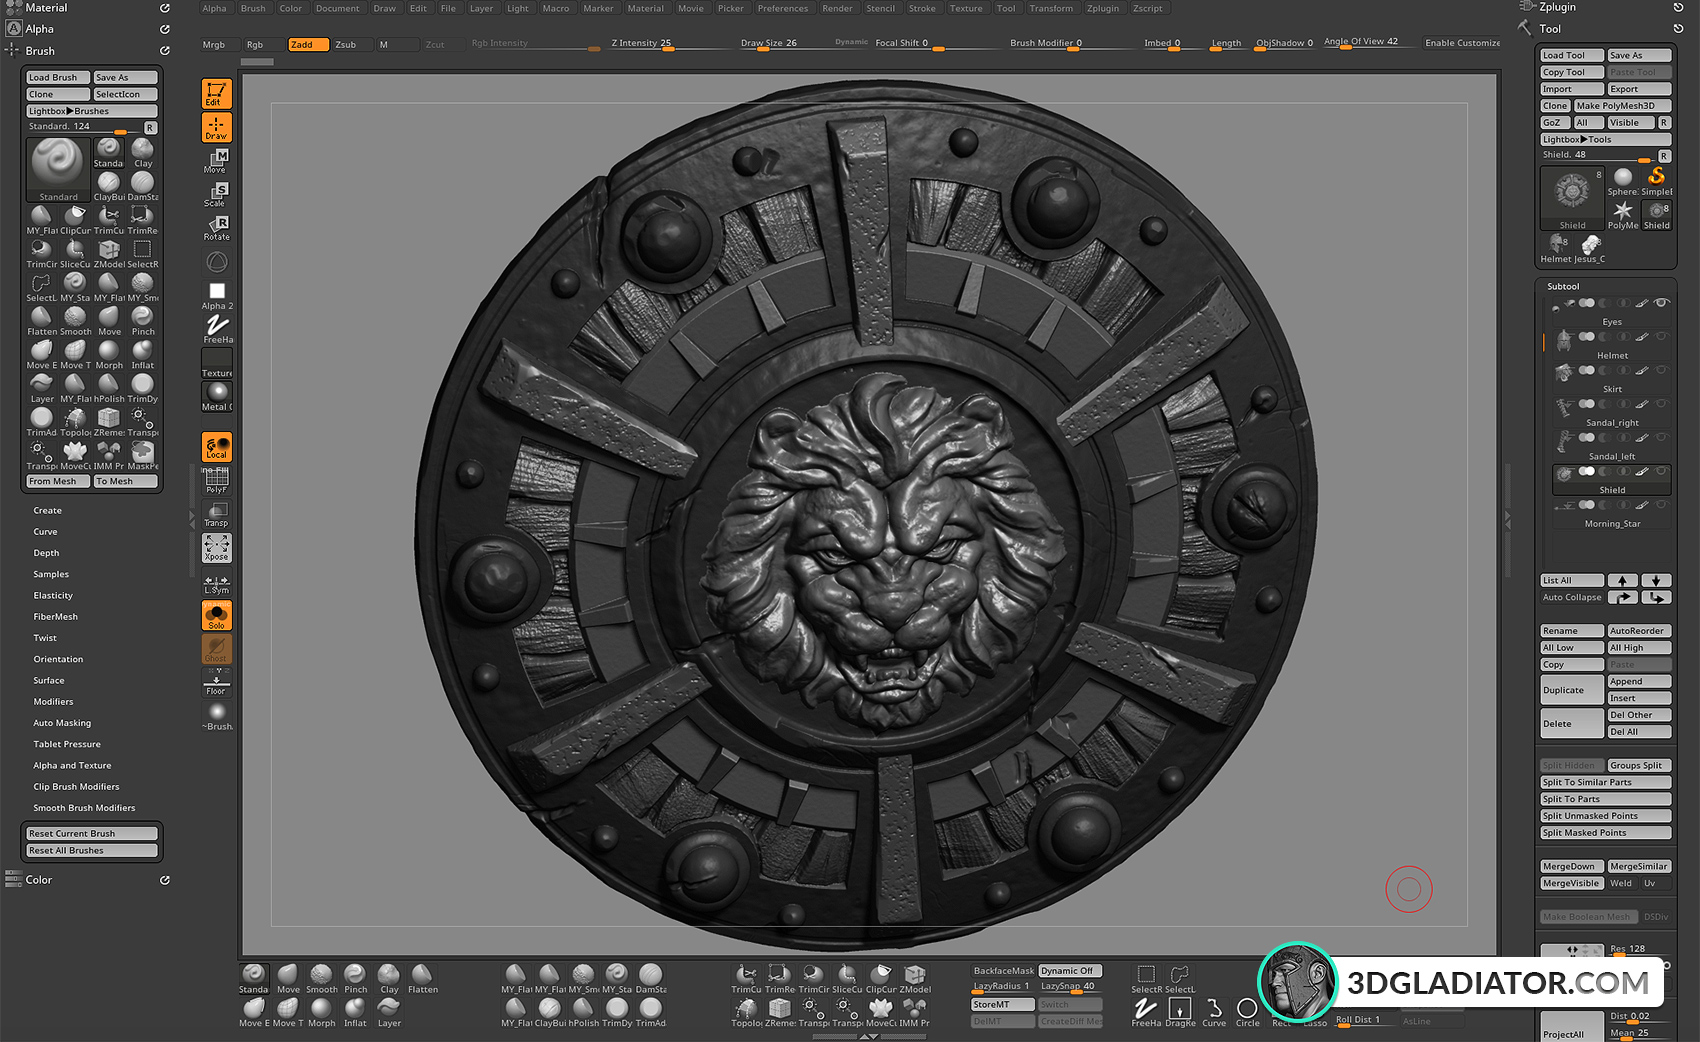Select the SimpleBrush tool thumbnail
The height and width of the screenshot is (1042, 1700).
click(x=1656, y=181)
